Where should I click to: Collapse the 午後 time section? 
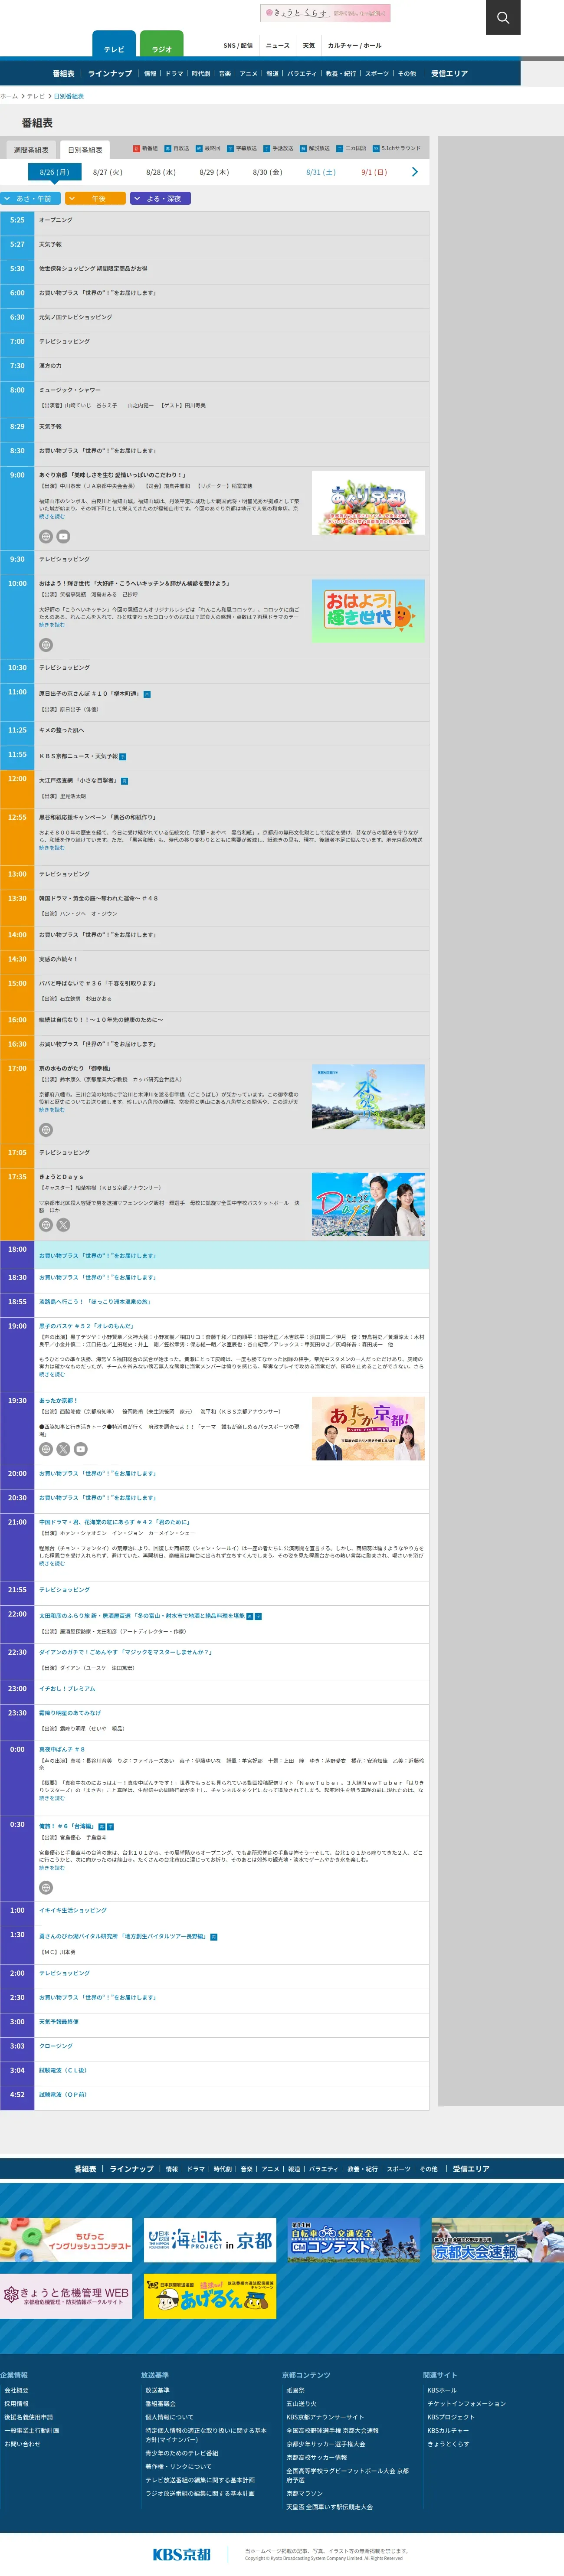(x=96, y=198)
